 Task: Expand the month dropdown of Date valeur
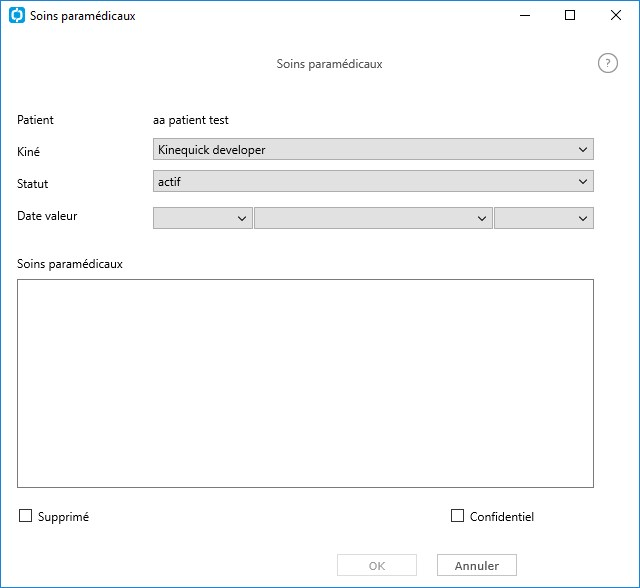(373, 218)
